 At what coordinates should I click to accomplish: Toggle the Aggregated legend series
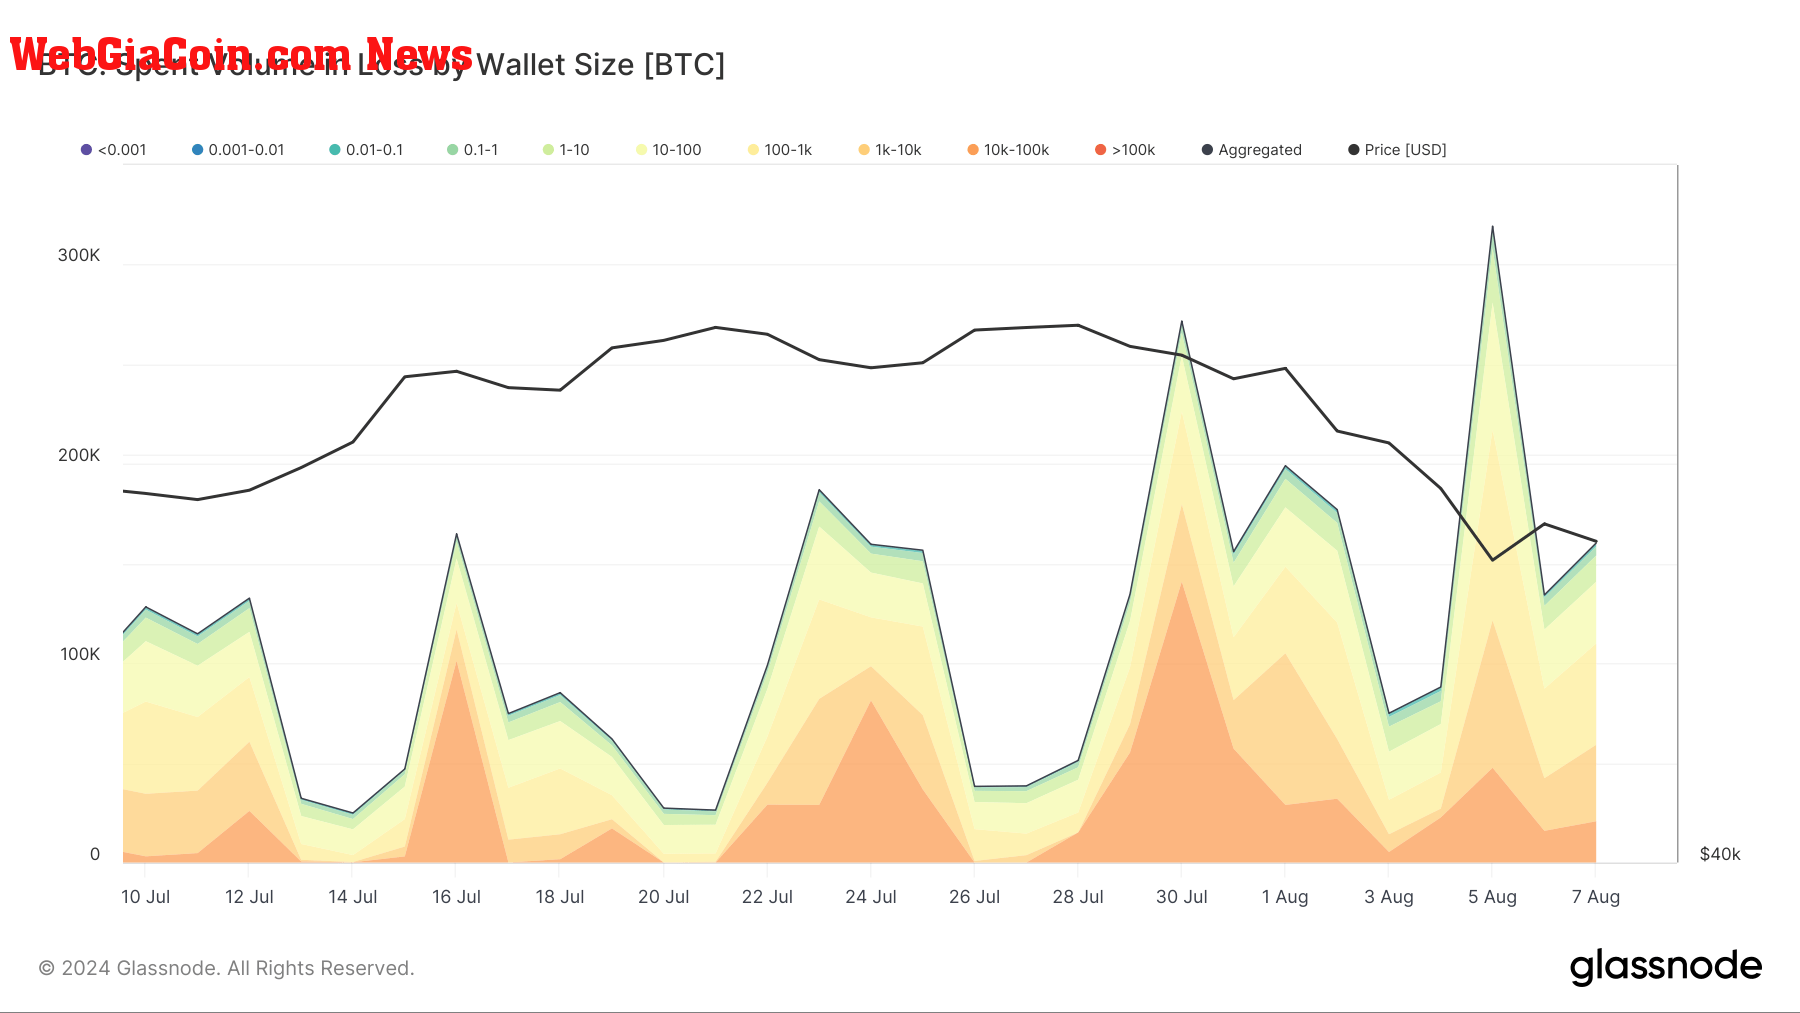tap(1252, 150)
